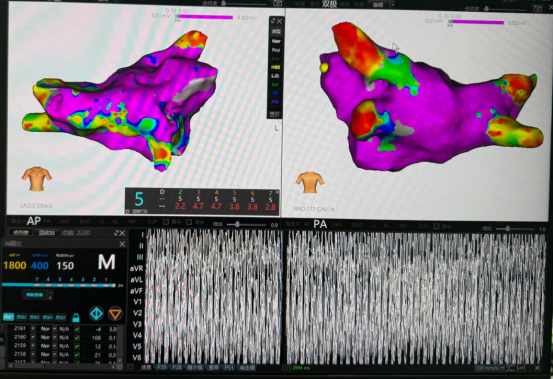Open the map mode dropdown in top toolbar
Screen dimensions: 553x379
[380, 5]
